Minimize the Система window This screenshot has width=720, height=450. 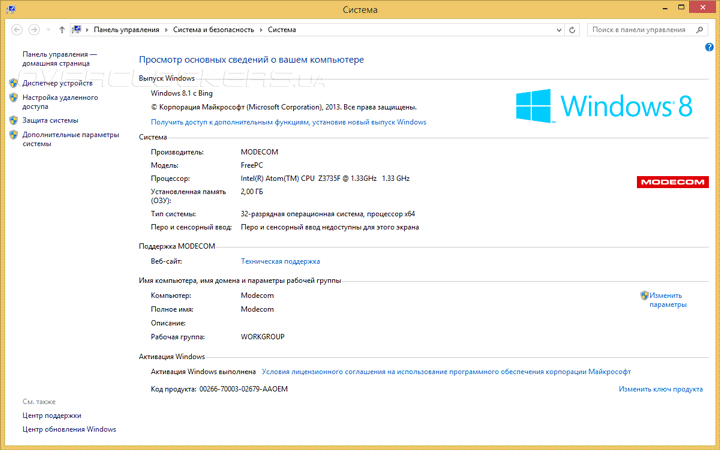click(x=665, y=8)
